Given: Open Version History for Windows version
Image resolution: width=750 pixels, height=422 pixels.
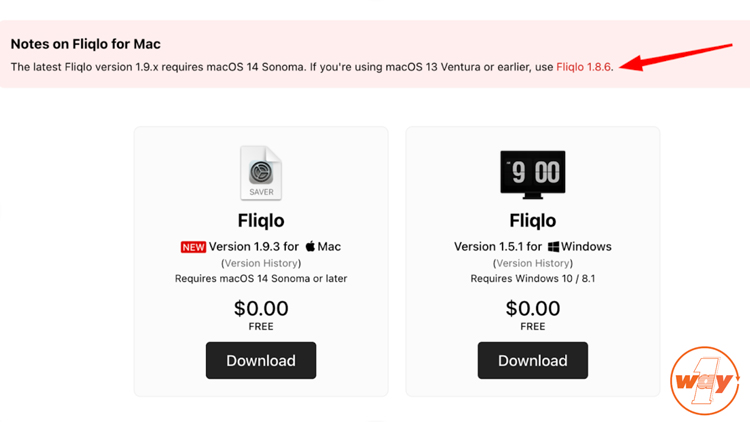Looking at the screenshot, I should click(x=532, y=263).
